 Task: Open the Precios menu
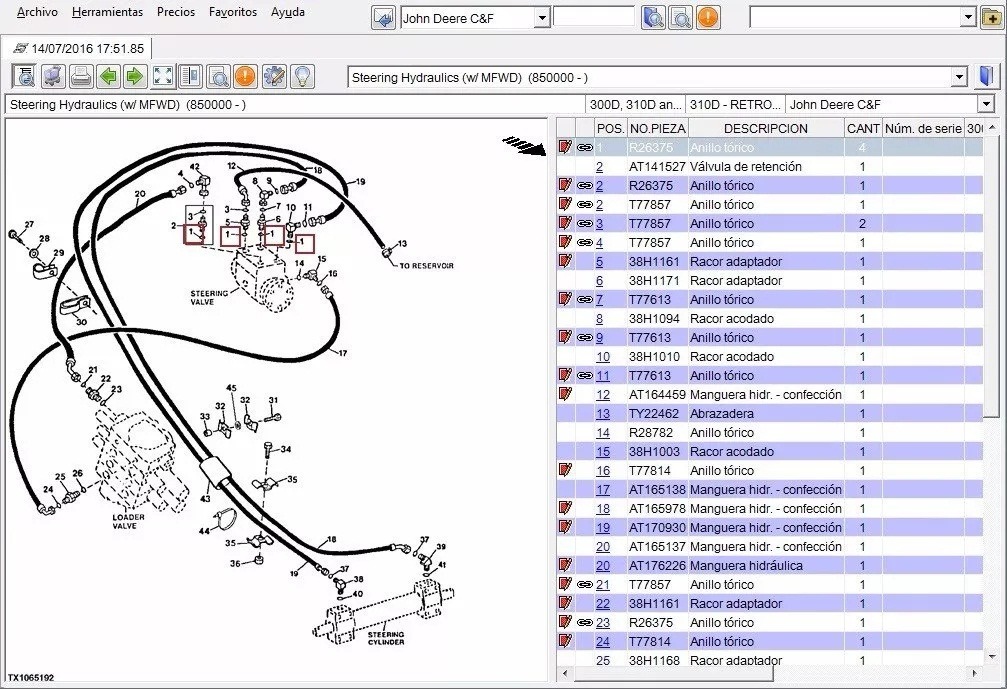click(176, 12)
